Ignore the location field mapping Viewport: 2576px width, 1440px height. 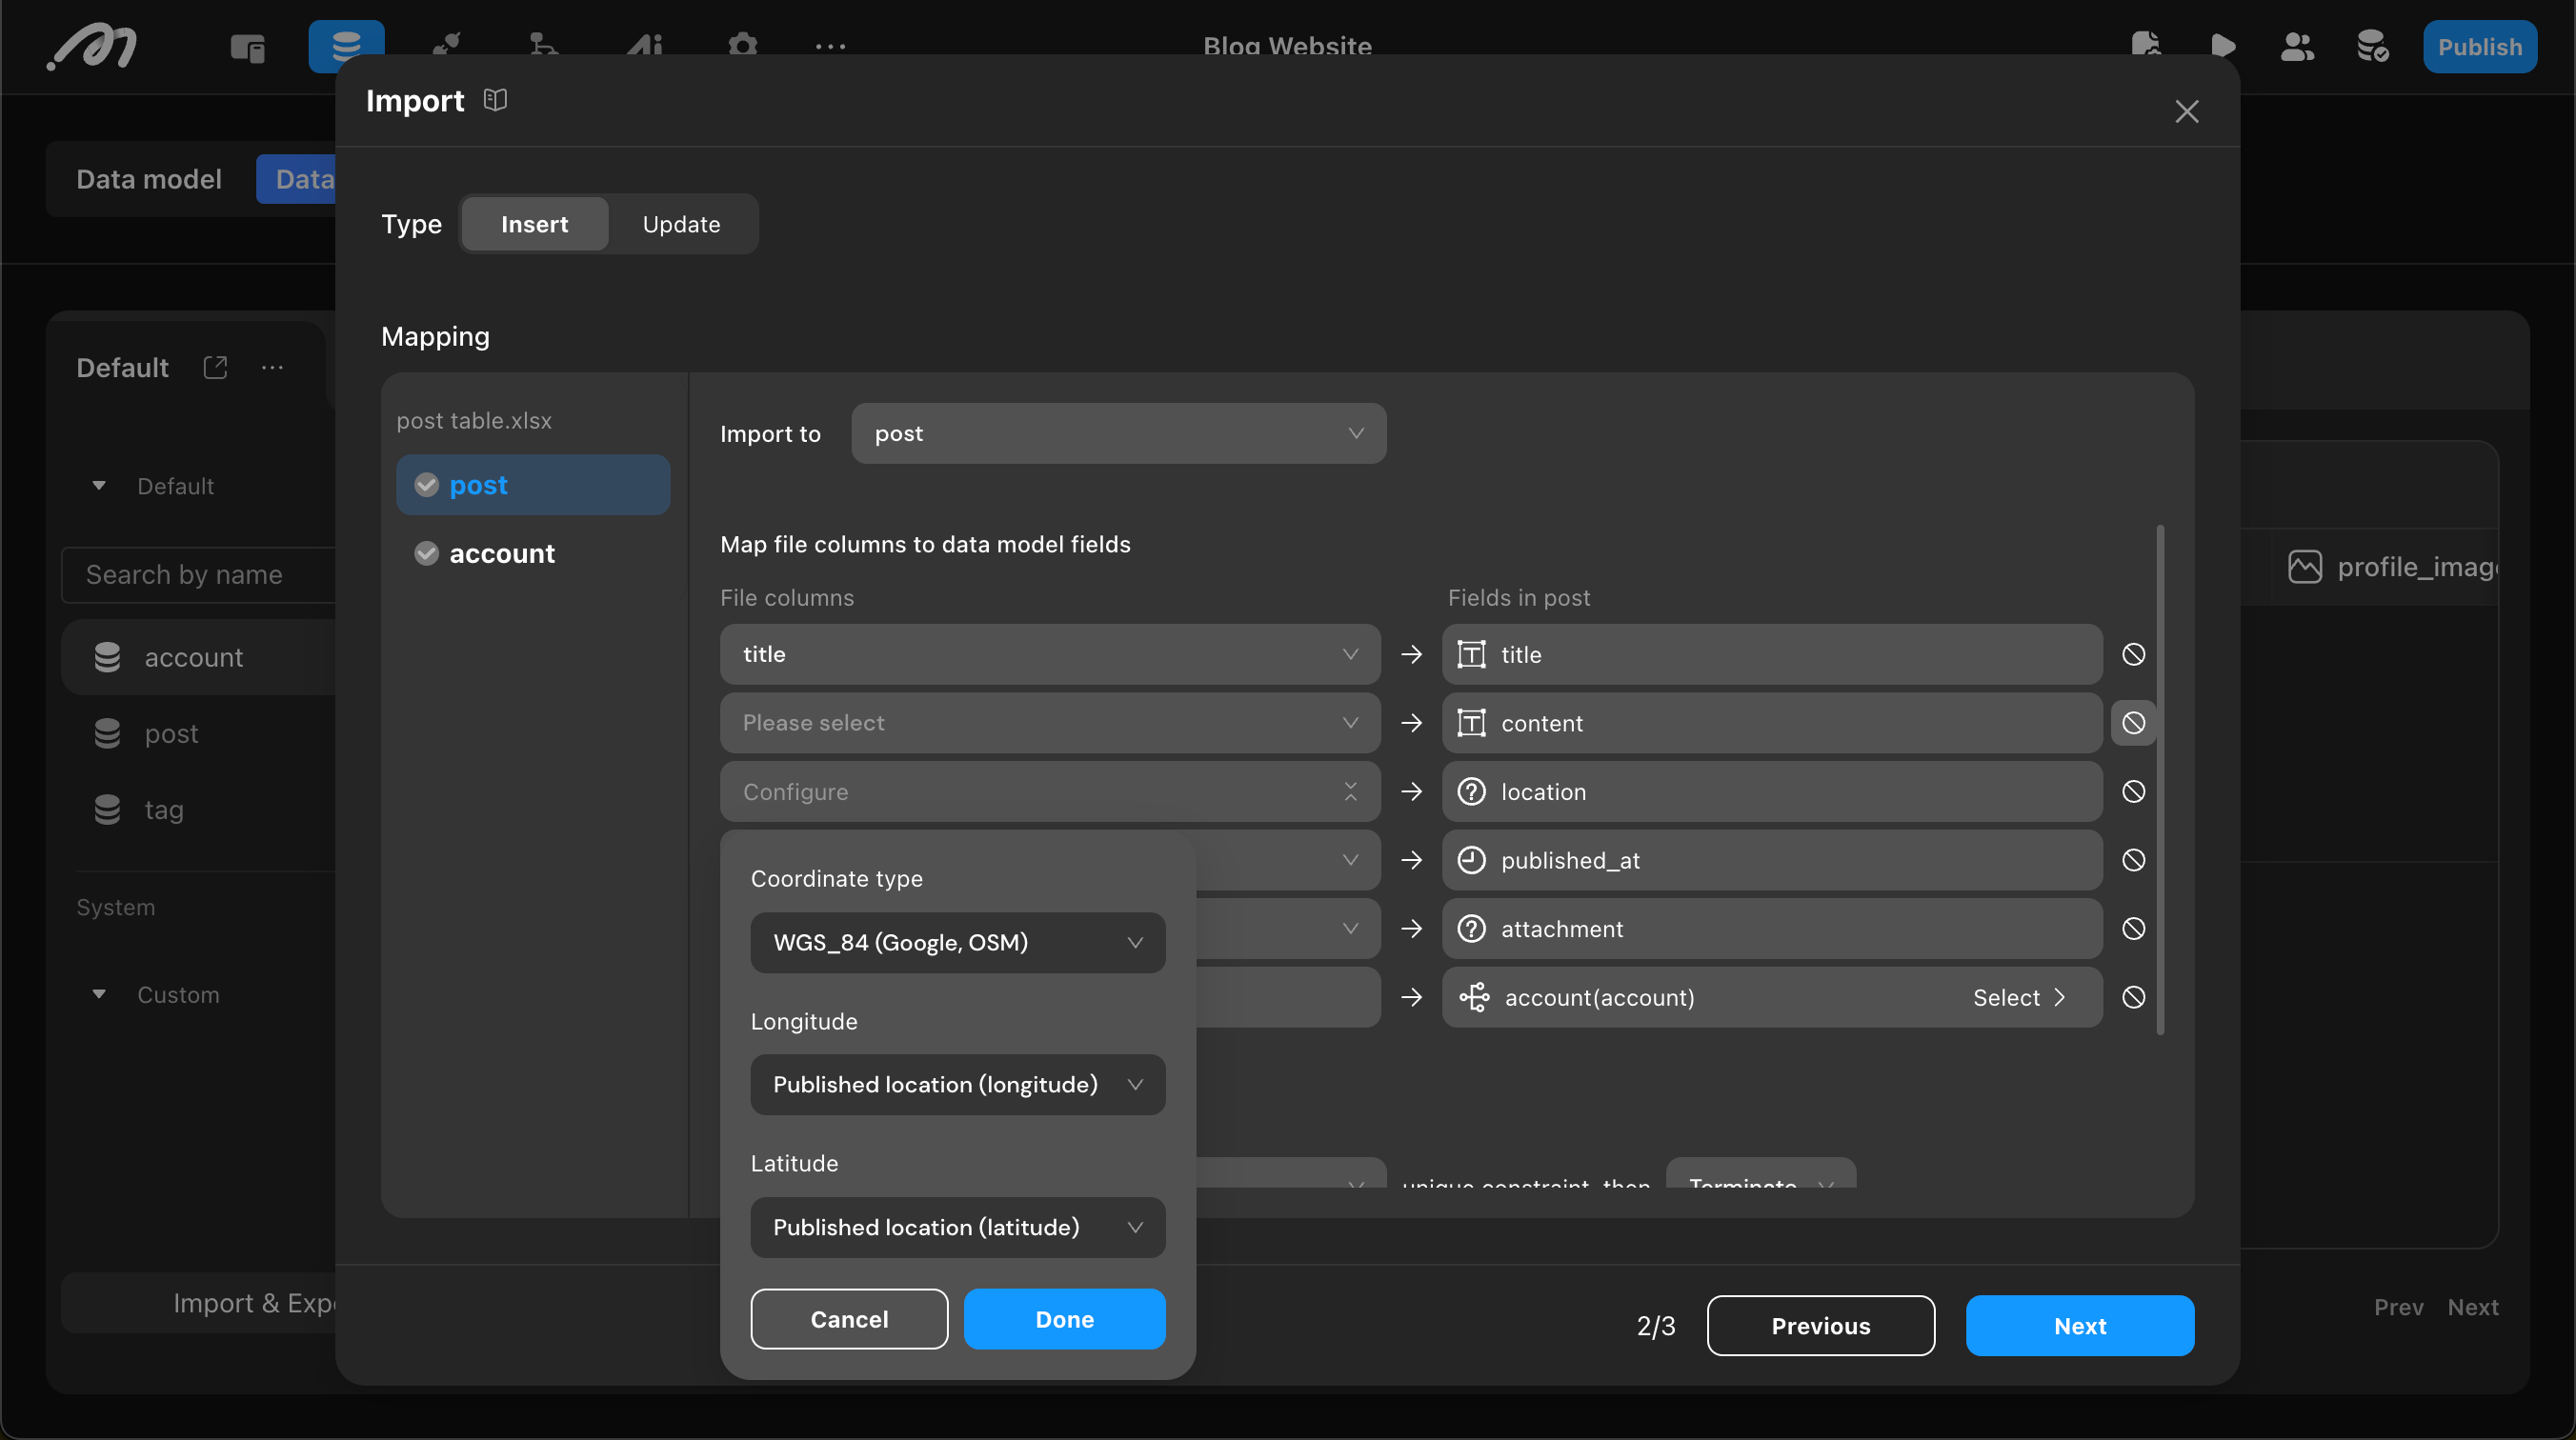[x=2133, y=791]
